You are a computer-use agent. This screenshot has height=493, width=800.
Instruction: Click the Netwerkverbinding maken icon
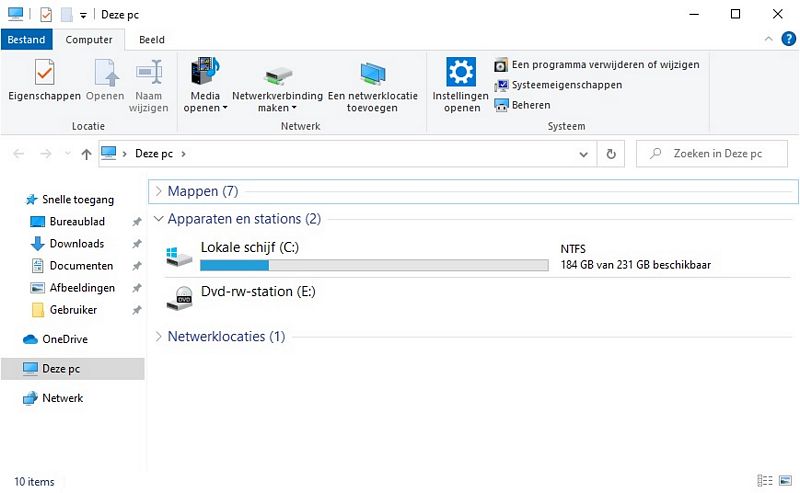277,76
